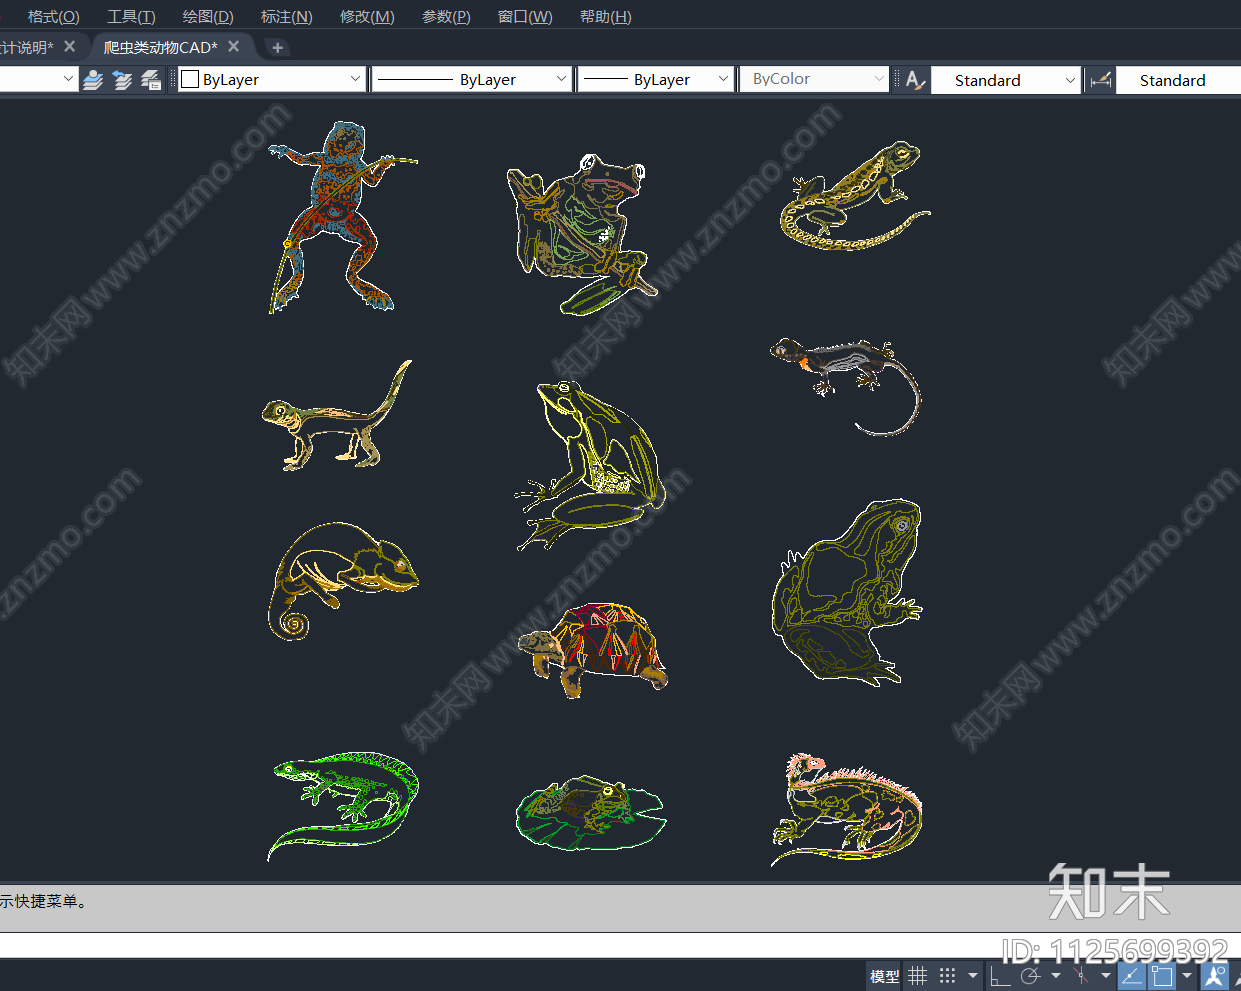Screen dimensions: 1241x991
Task: Toggle grid display in status bar
Action: point(917,976)
